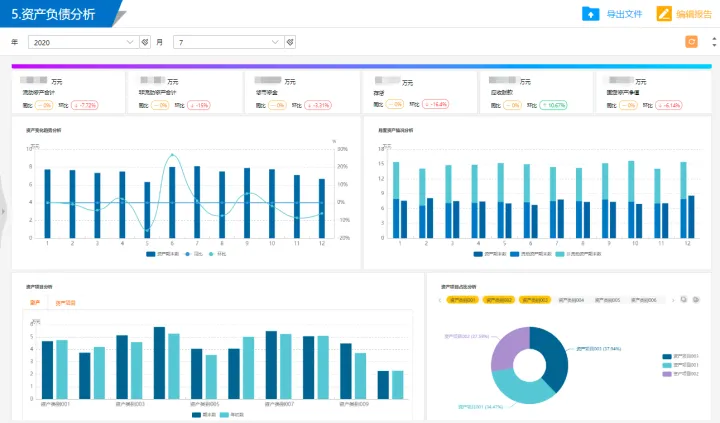Click the right arrow after the category pills
The image size is (720, 423).
(673, 300)
